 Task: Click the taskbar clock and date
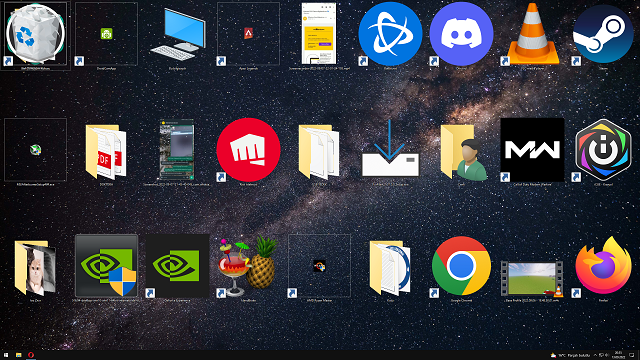coord(618,355)
